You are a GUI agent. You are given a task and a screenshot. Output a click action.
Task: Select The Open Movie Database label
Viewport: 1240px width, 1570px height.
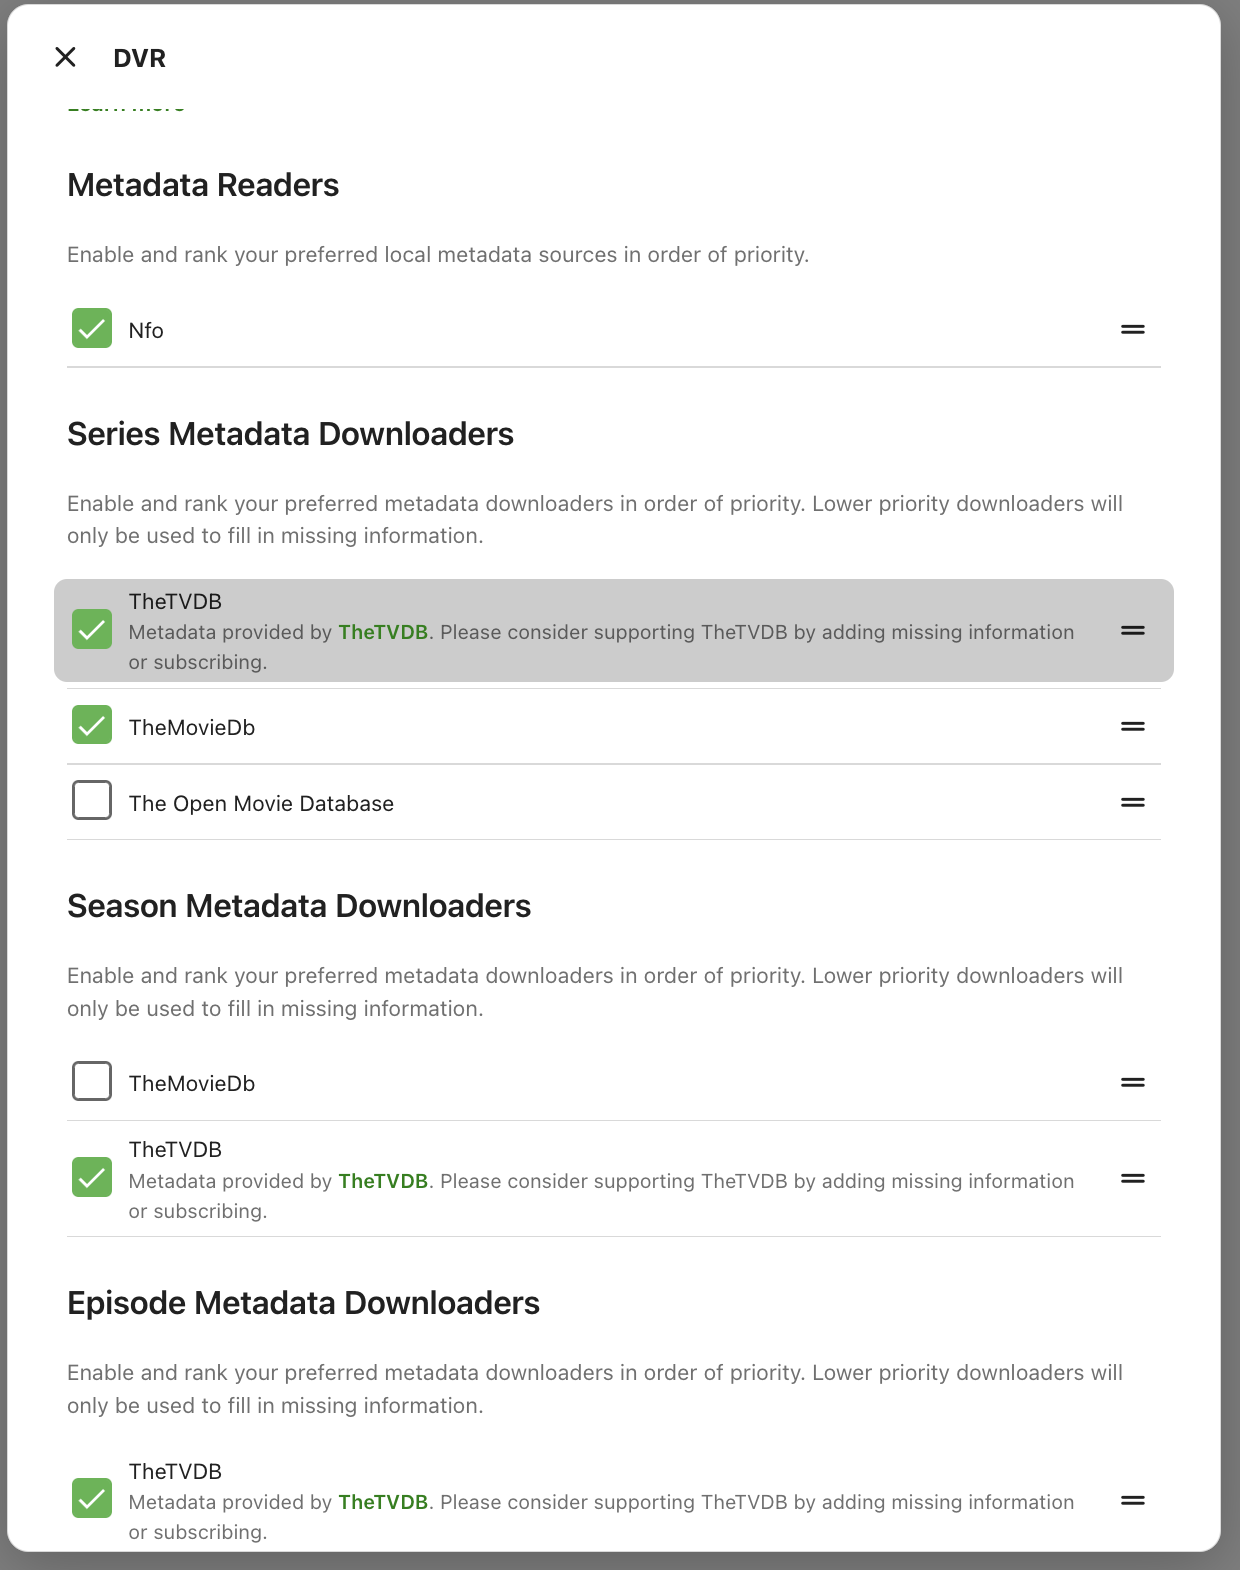(x=261, y=804)
